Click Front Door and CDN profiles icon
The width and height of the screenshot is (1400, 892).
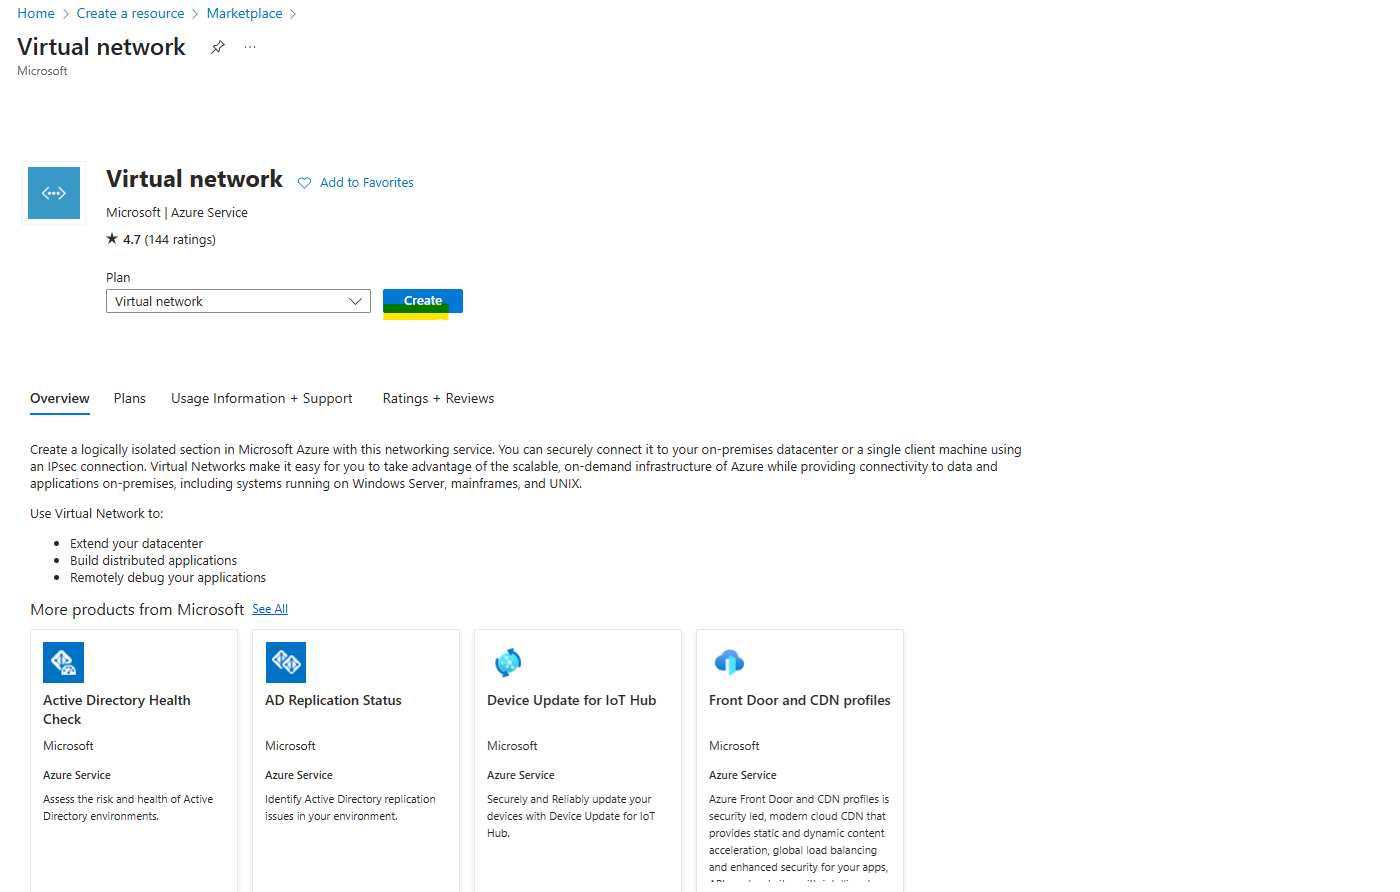click(x=729, y=662)
